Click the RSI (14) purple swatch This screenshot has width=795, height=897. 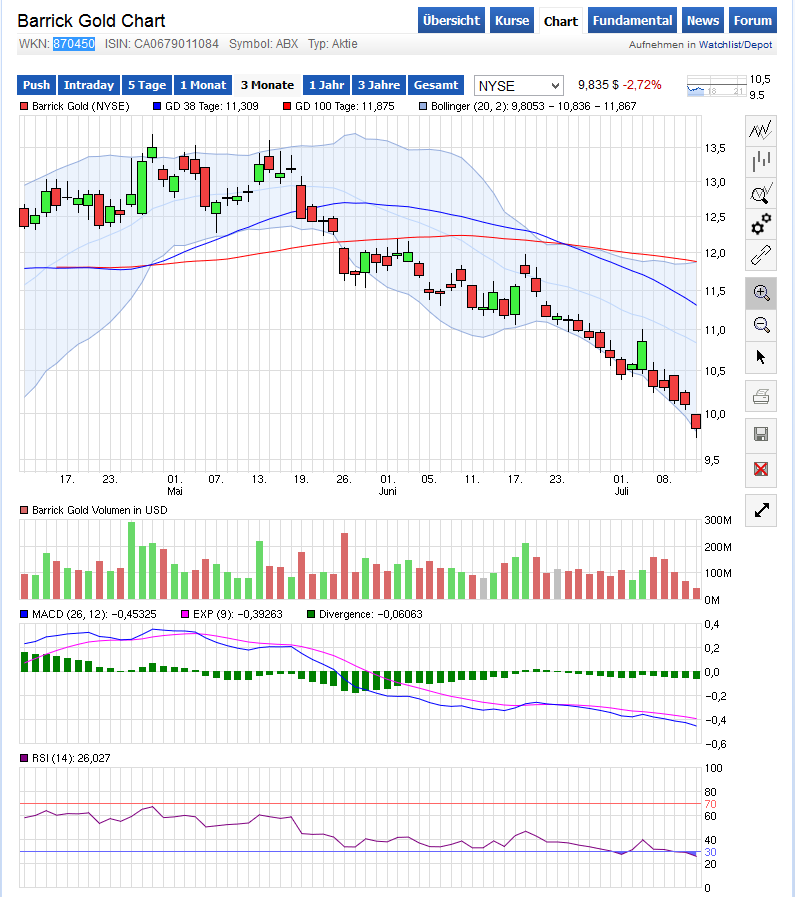[24, 759]
